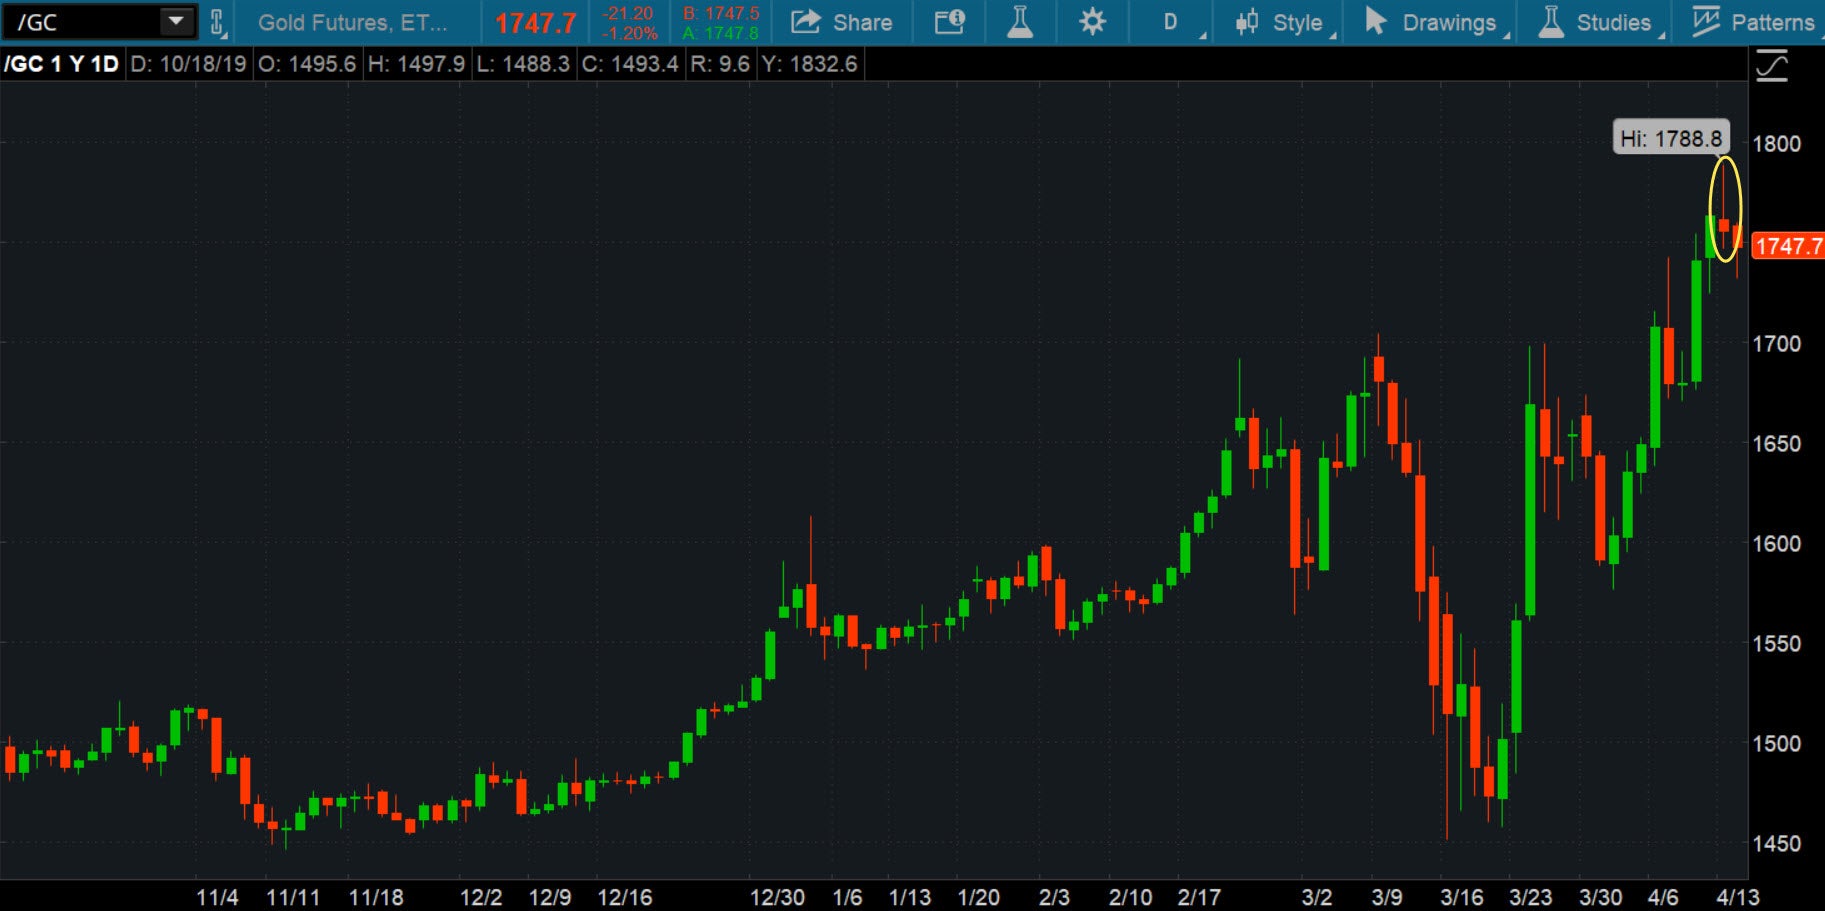Click the Share arrow icon

coord(806,21)
